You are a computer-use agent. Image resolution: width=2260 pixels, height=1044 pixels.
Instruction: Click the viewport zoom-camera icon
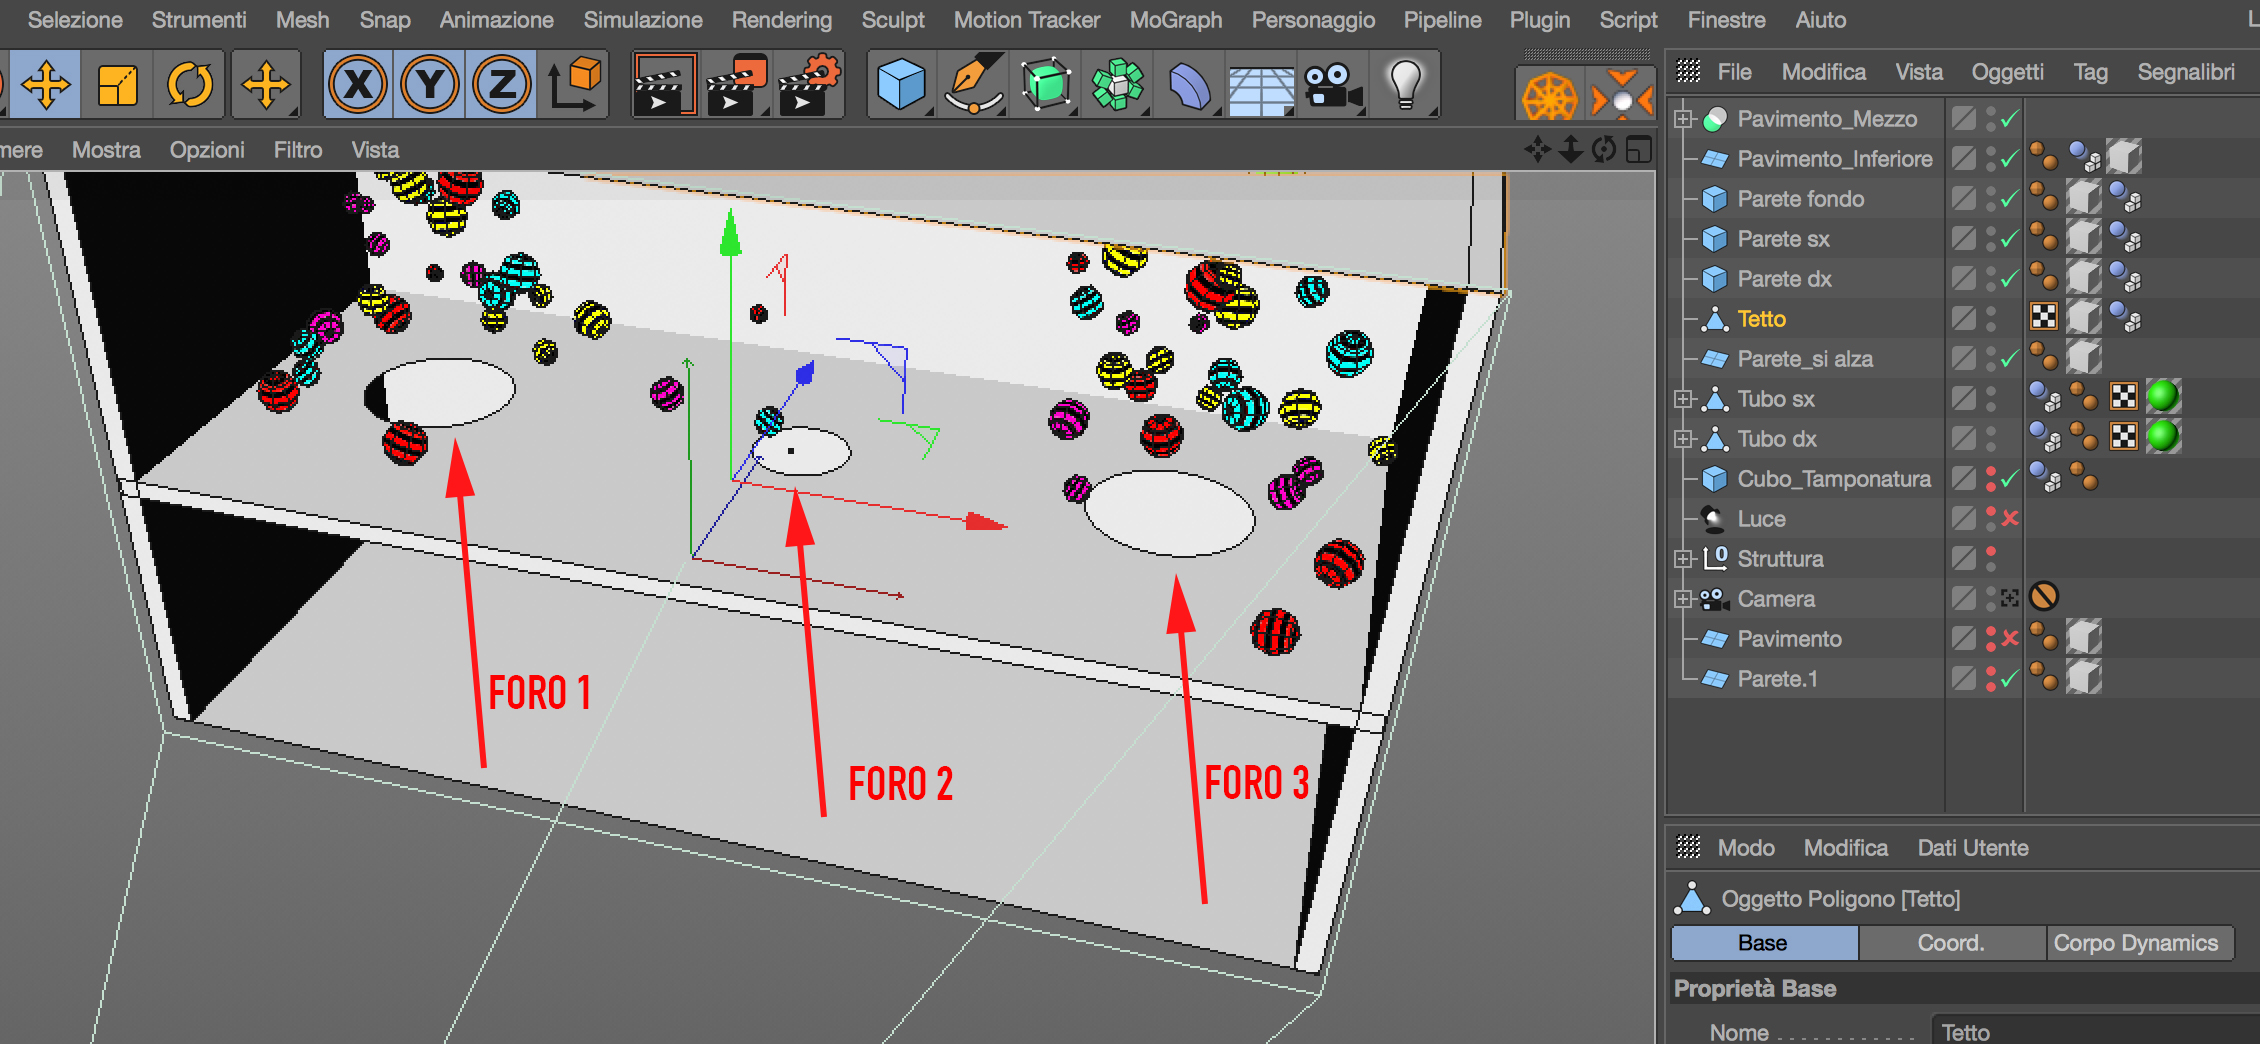[x=1571, y=150]
